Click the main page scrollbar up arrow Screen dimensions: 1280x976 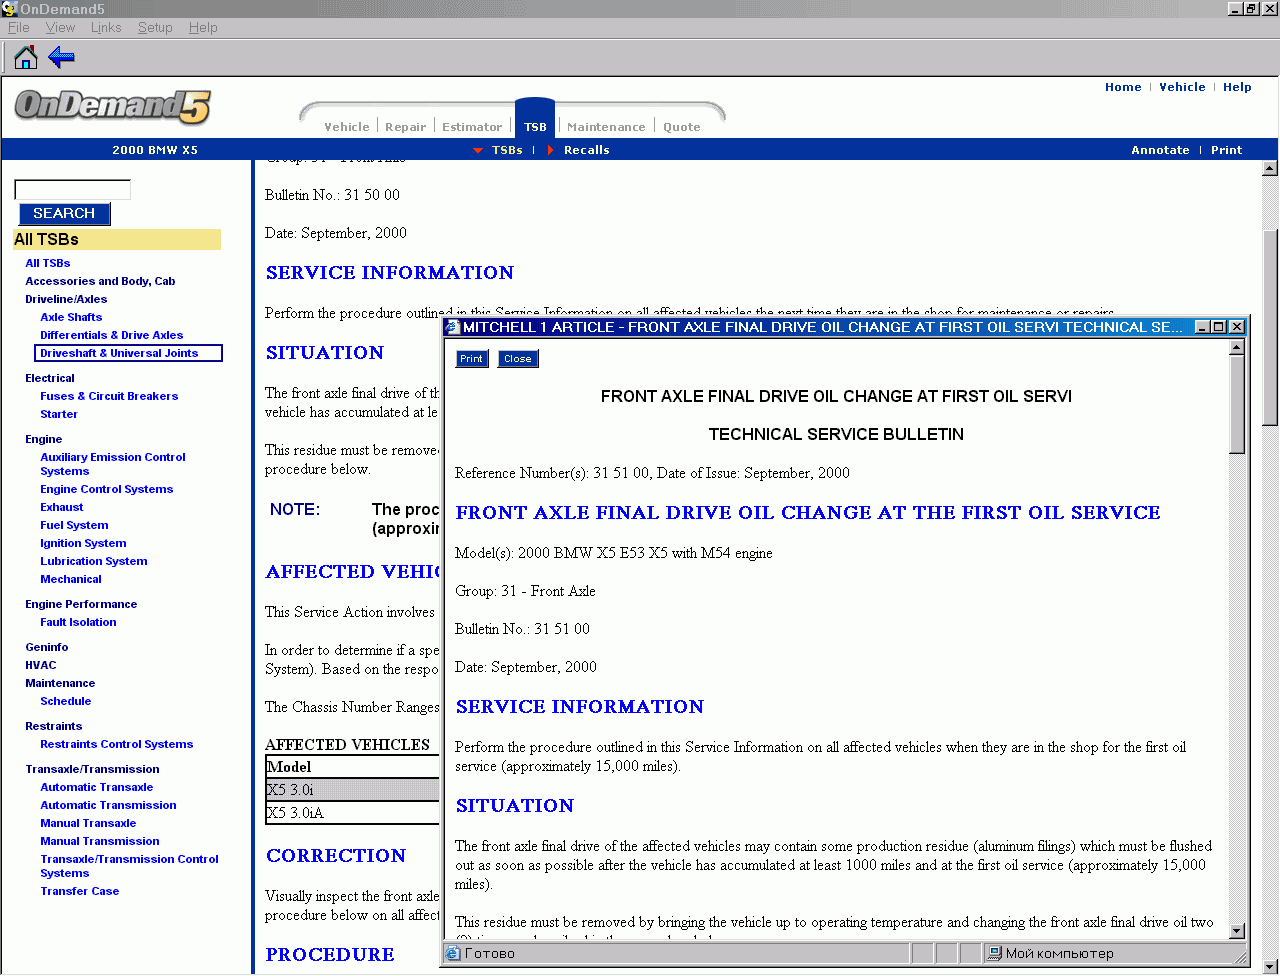click(1271, 168)
